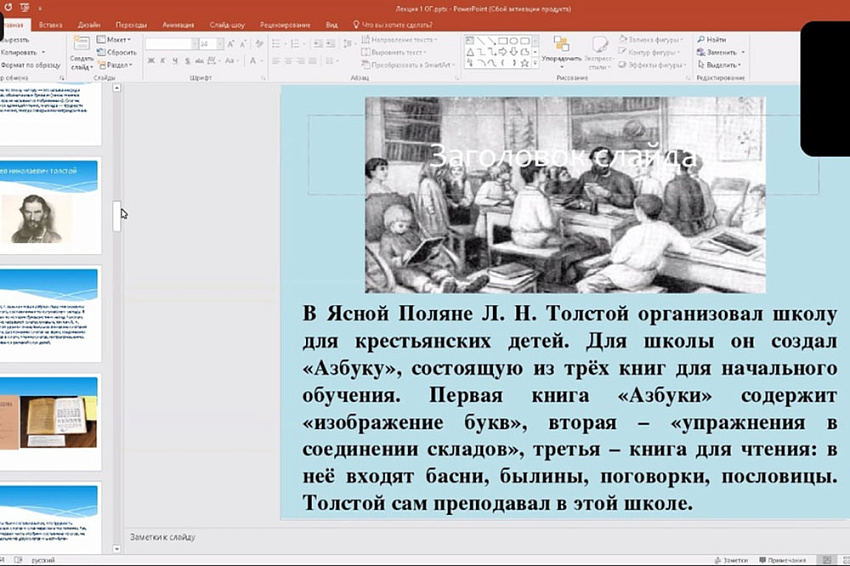Viewport: 850px width, 566px height.
Task: Click the font color button
Action: click(x=251, y=61)
